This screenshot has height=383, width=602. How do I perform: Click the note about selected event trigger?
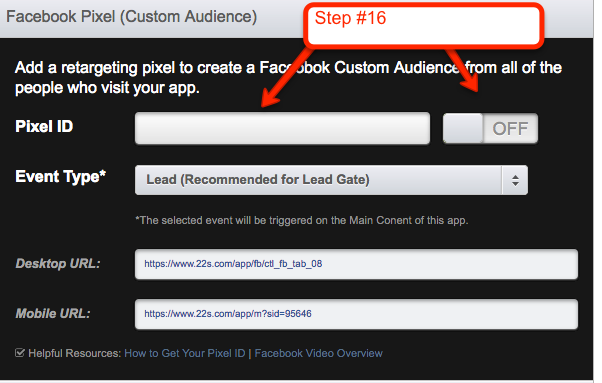(x=302, y=220)
